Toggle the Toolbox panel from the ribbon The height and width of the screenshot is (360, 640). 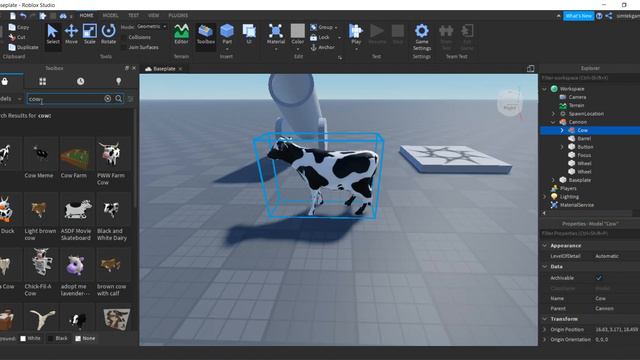tap(206, 35)
